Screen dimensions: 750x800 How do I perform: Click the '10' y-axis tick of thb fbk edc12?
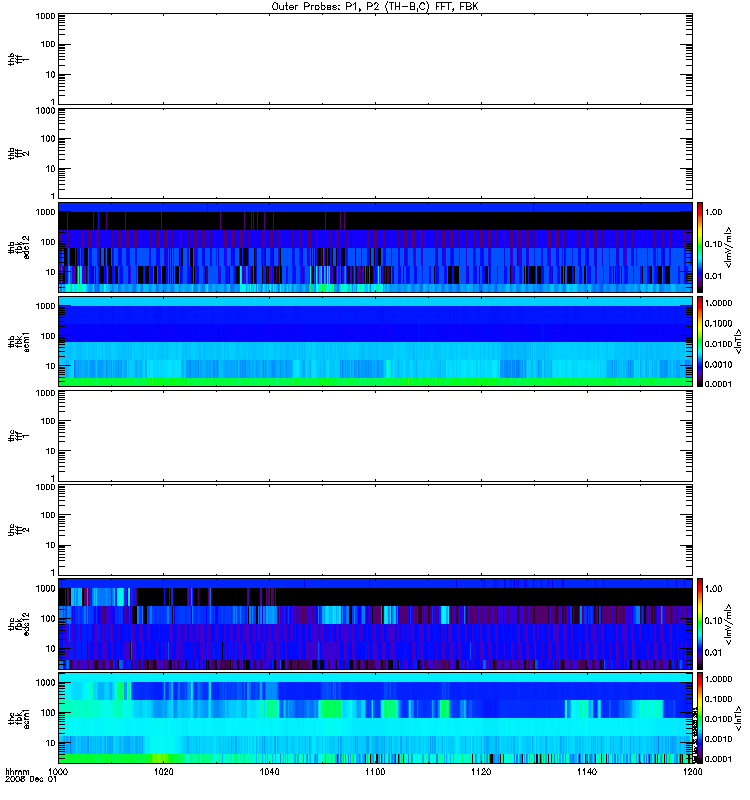(x=51, y=272)
